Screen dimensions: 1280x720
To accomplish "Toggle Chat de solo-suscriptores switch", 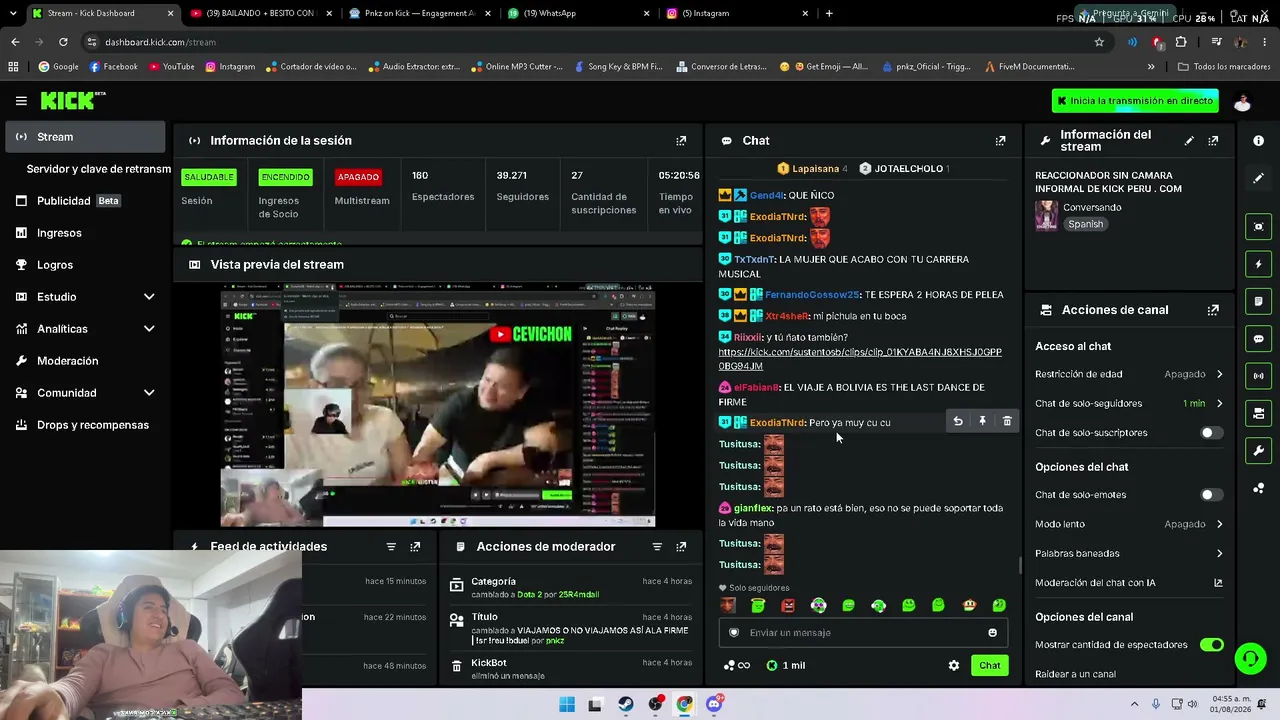I will click(1211, 433).
